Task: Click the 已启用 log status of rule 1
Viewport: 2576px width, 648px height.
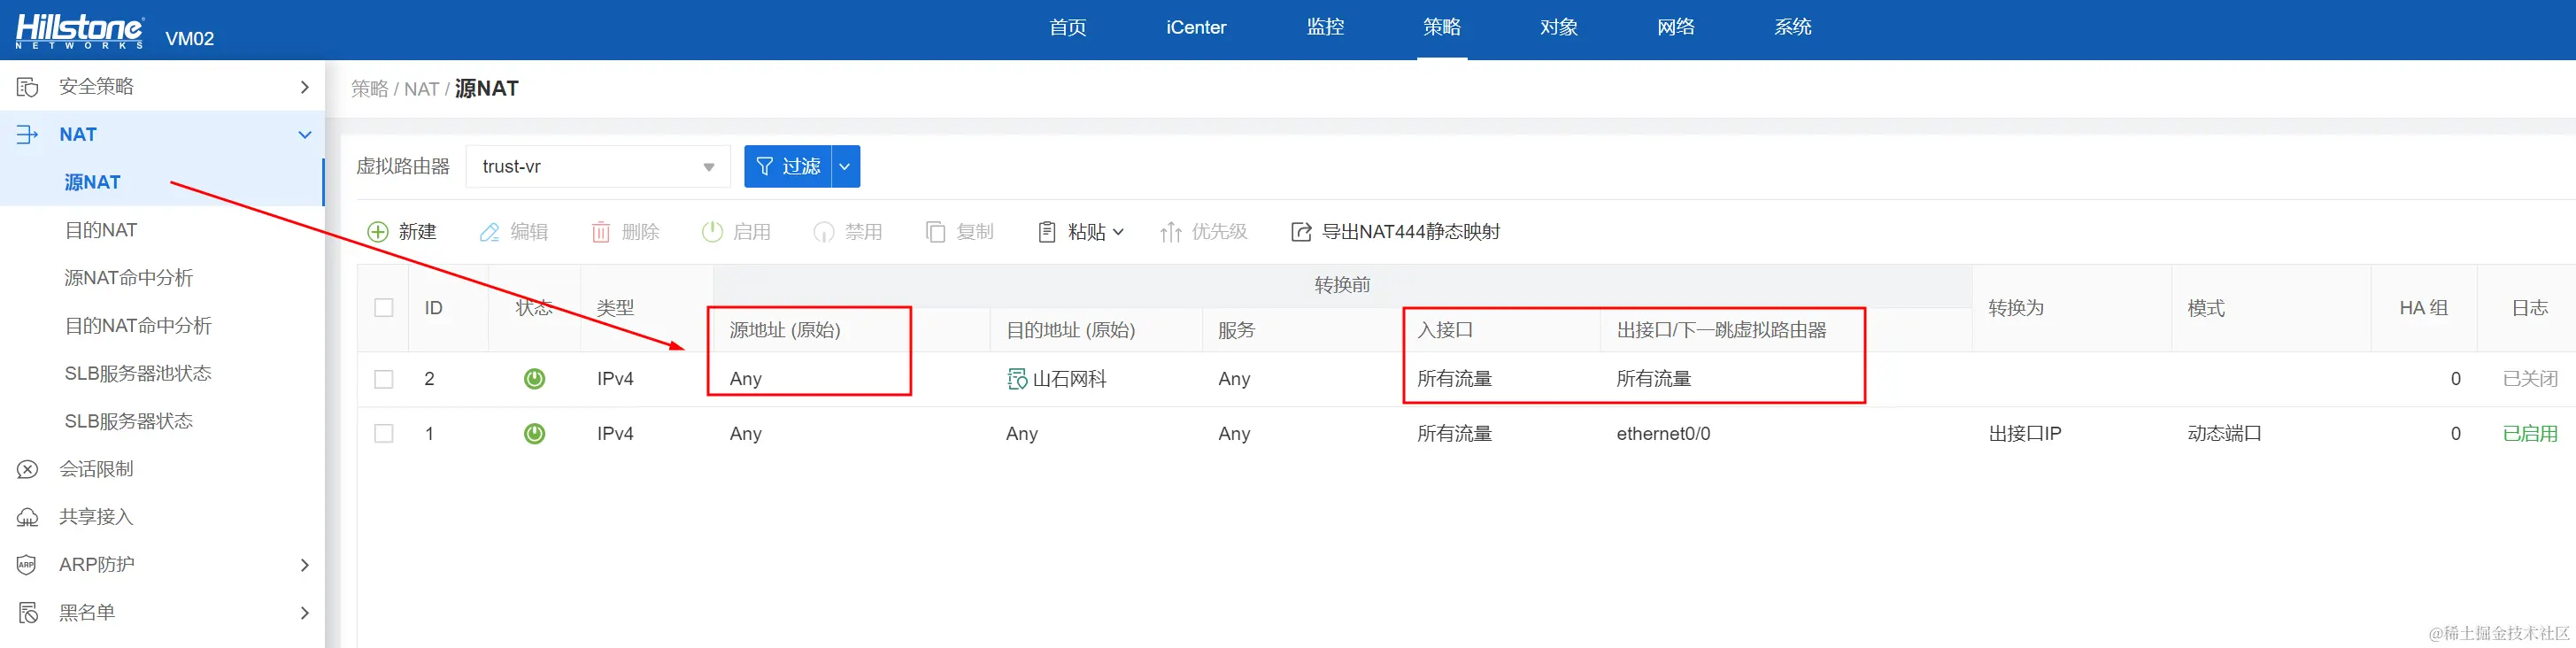Action: [2530, 434]
